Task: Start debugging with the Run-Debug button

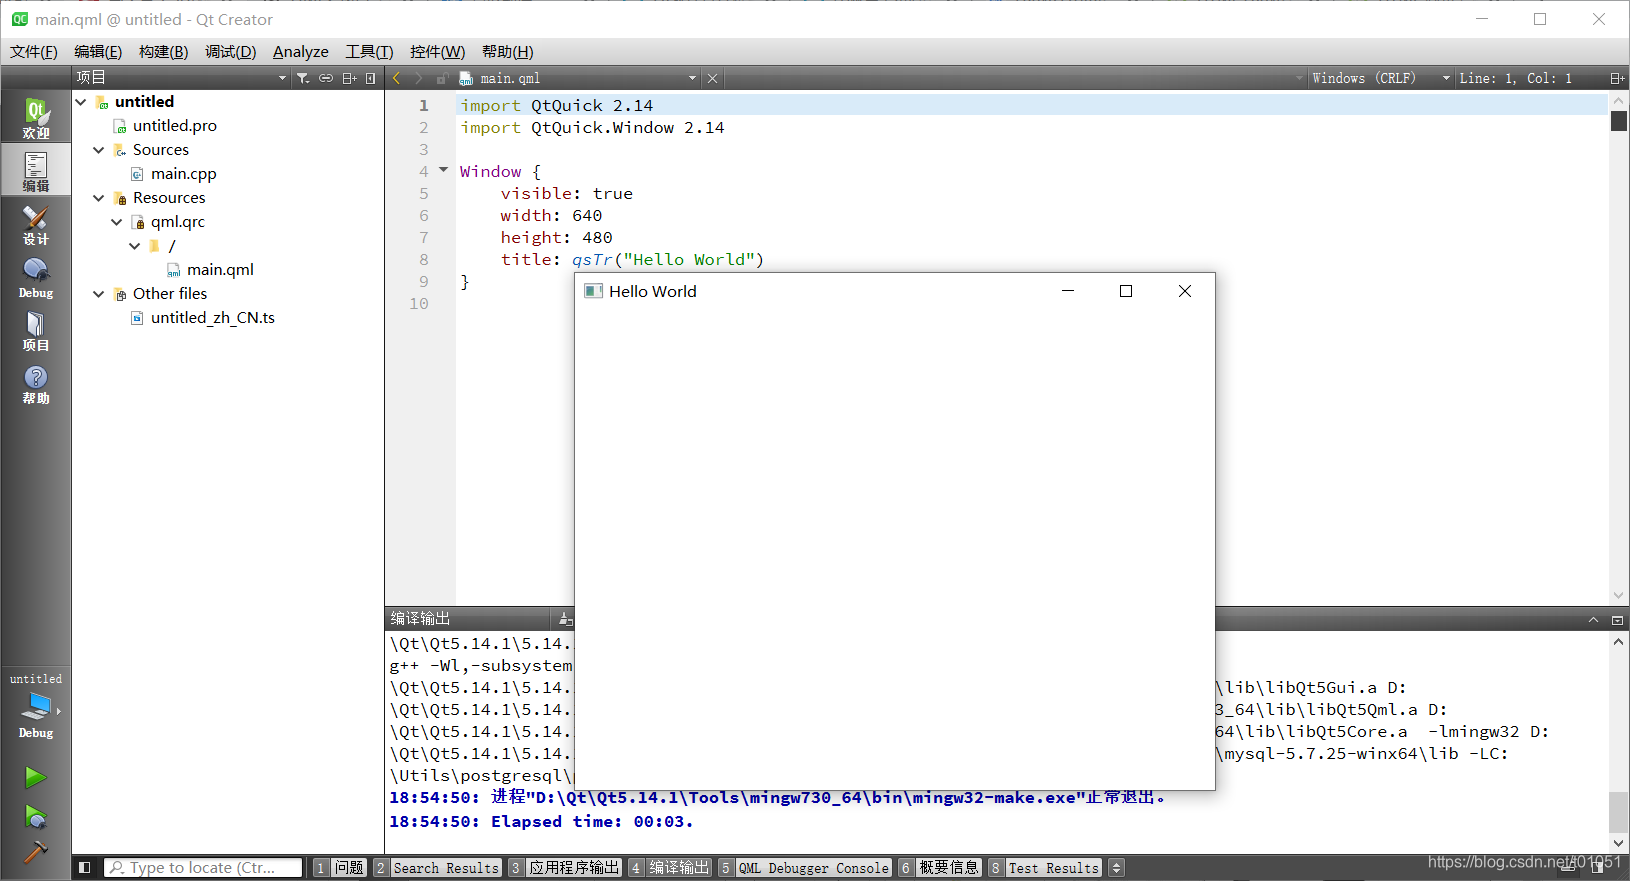Action: [x=36, y=817]
